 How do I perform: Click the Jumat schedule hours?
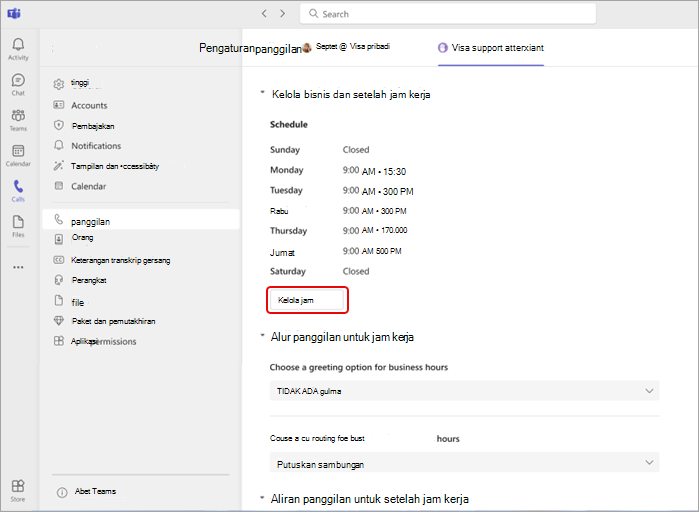point(372,251)
